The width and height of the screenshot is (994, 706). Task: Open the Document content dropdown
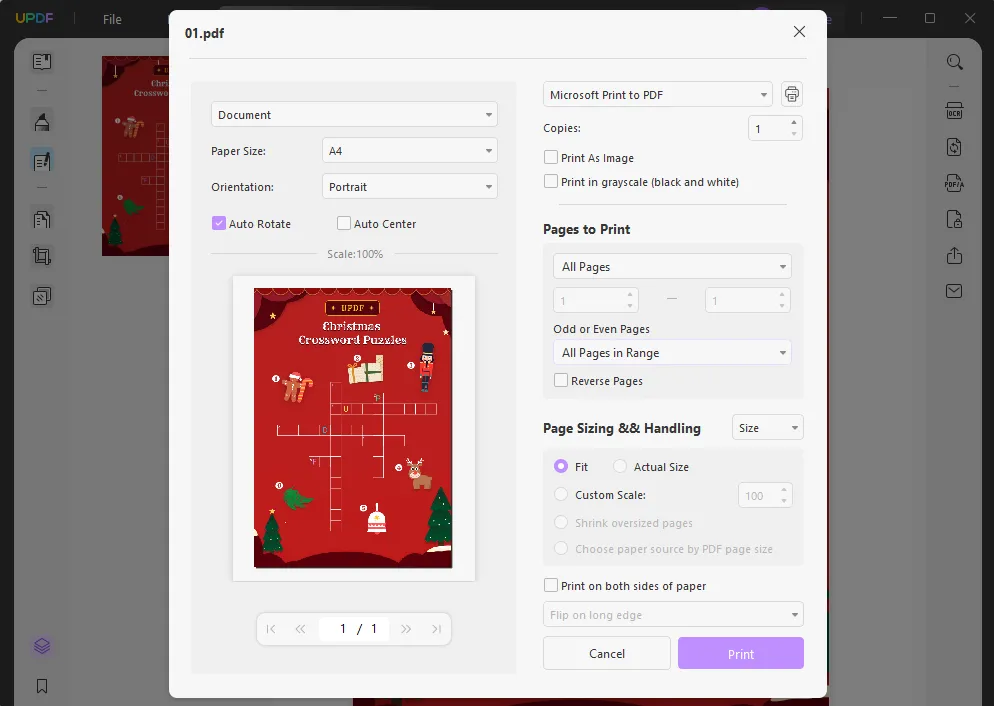pos(354,115)
